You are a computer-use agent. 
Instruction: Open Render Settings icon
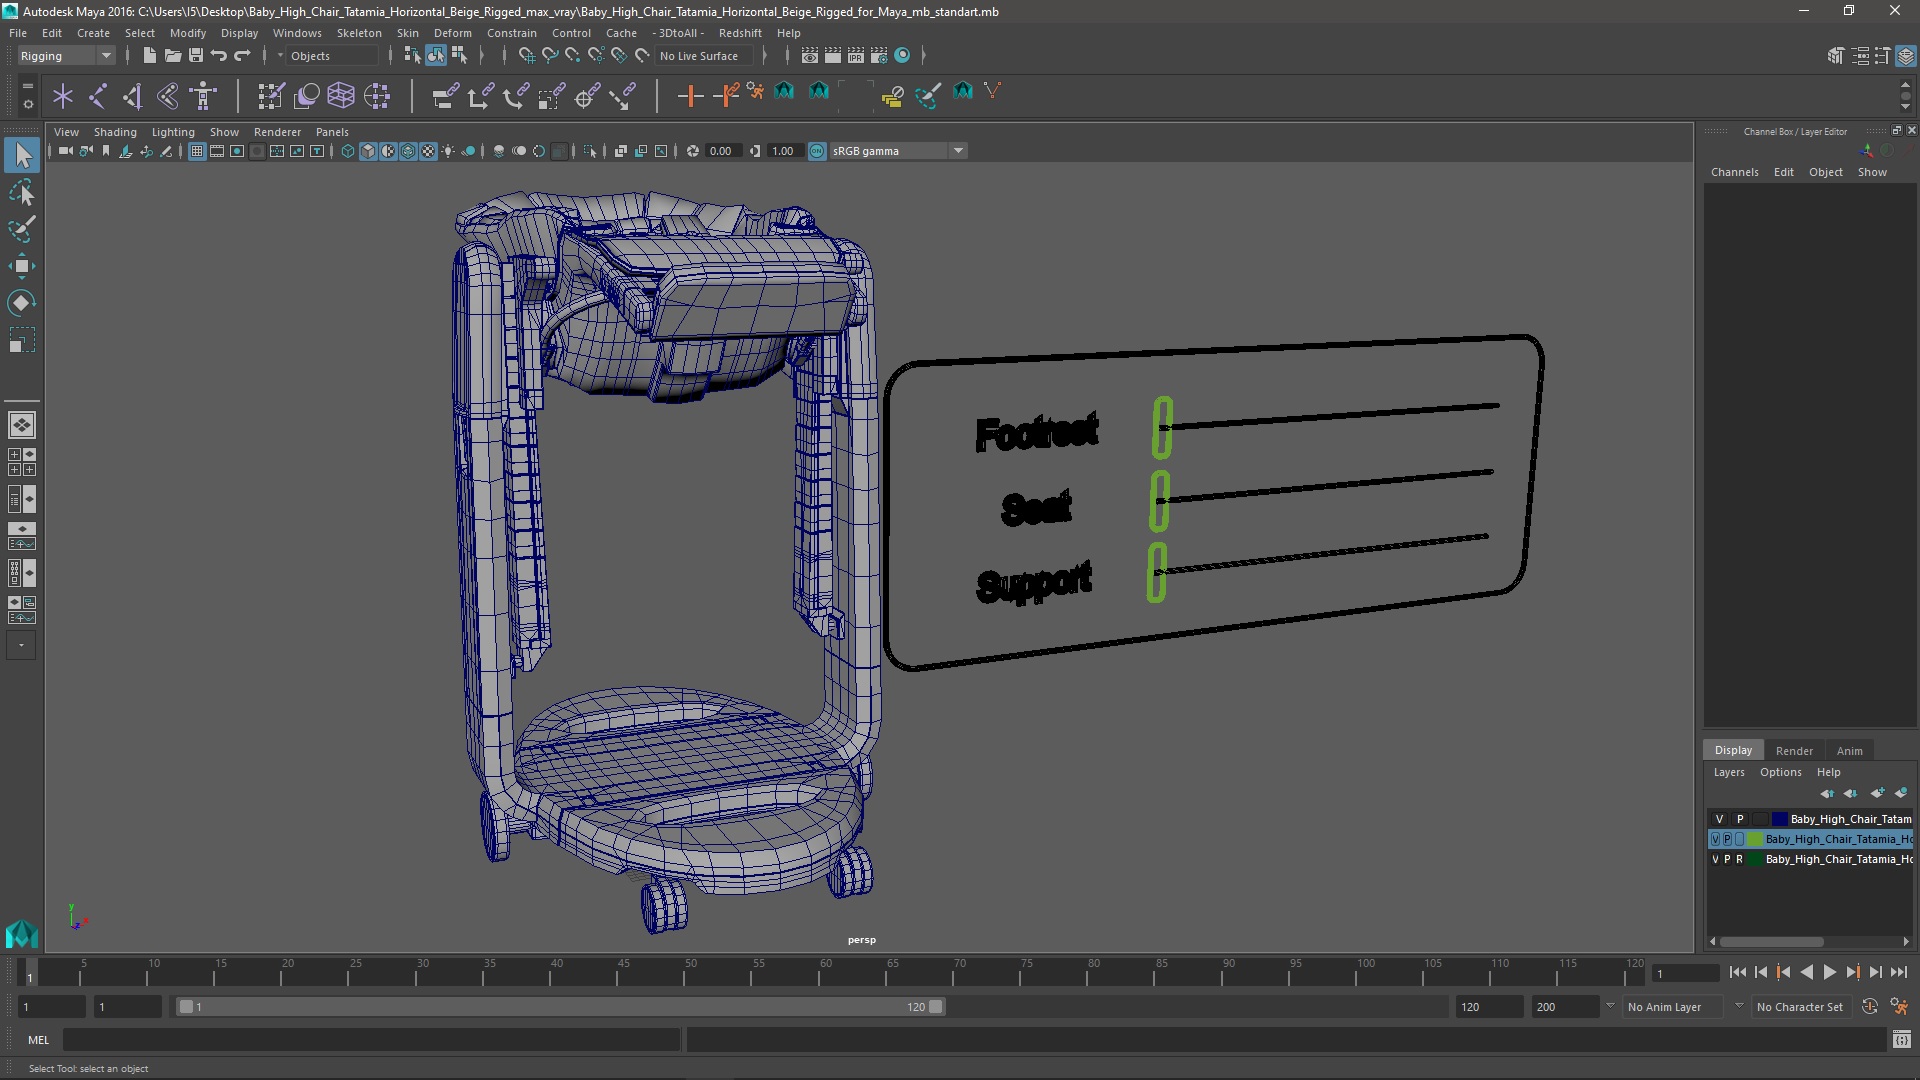879,56
